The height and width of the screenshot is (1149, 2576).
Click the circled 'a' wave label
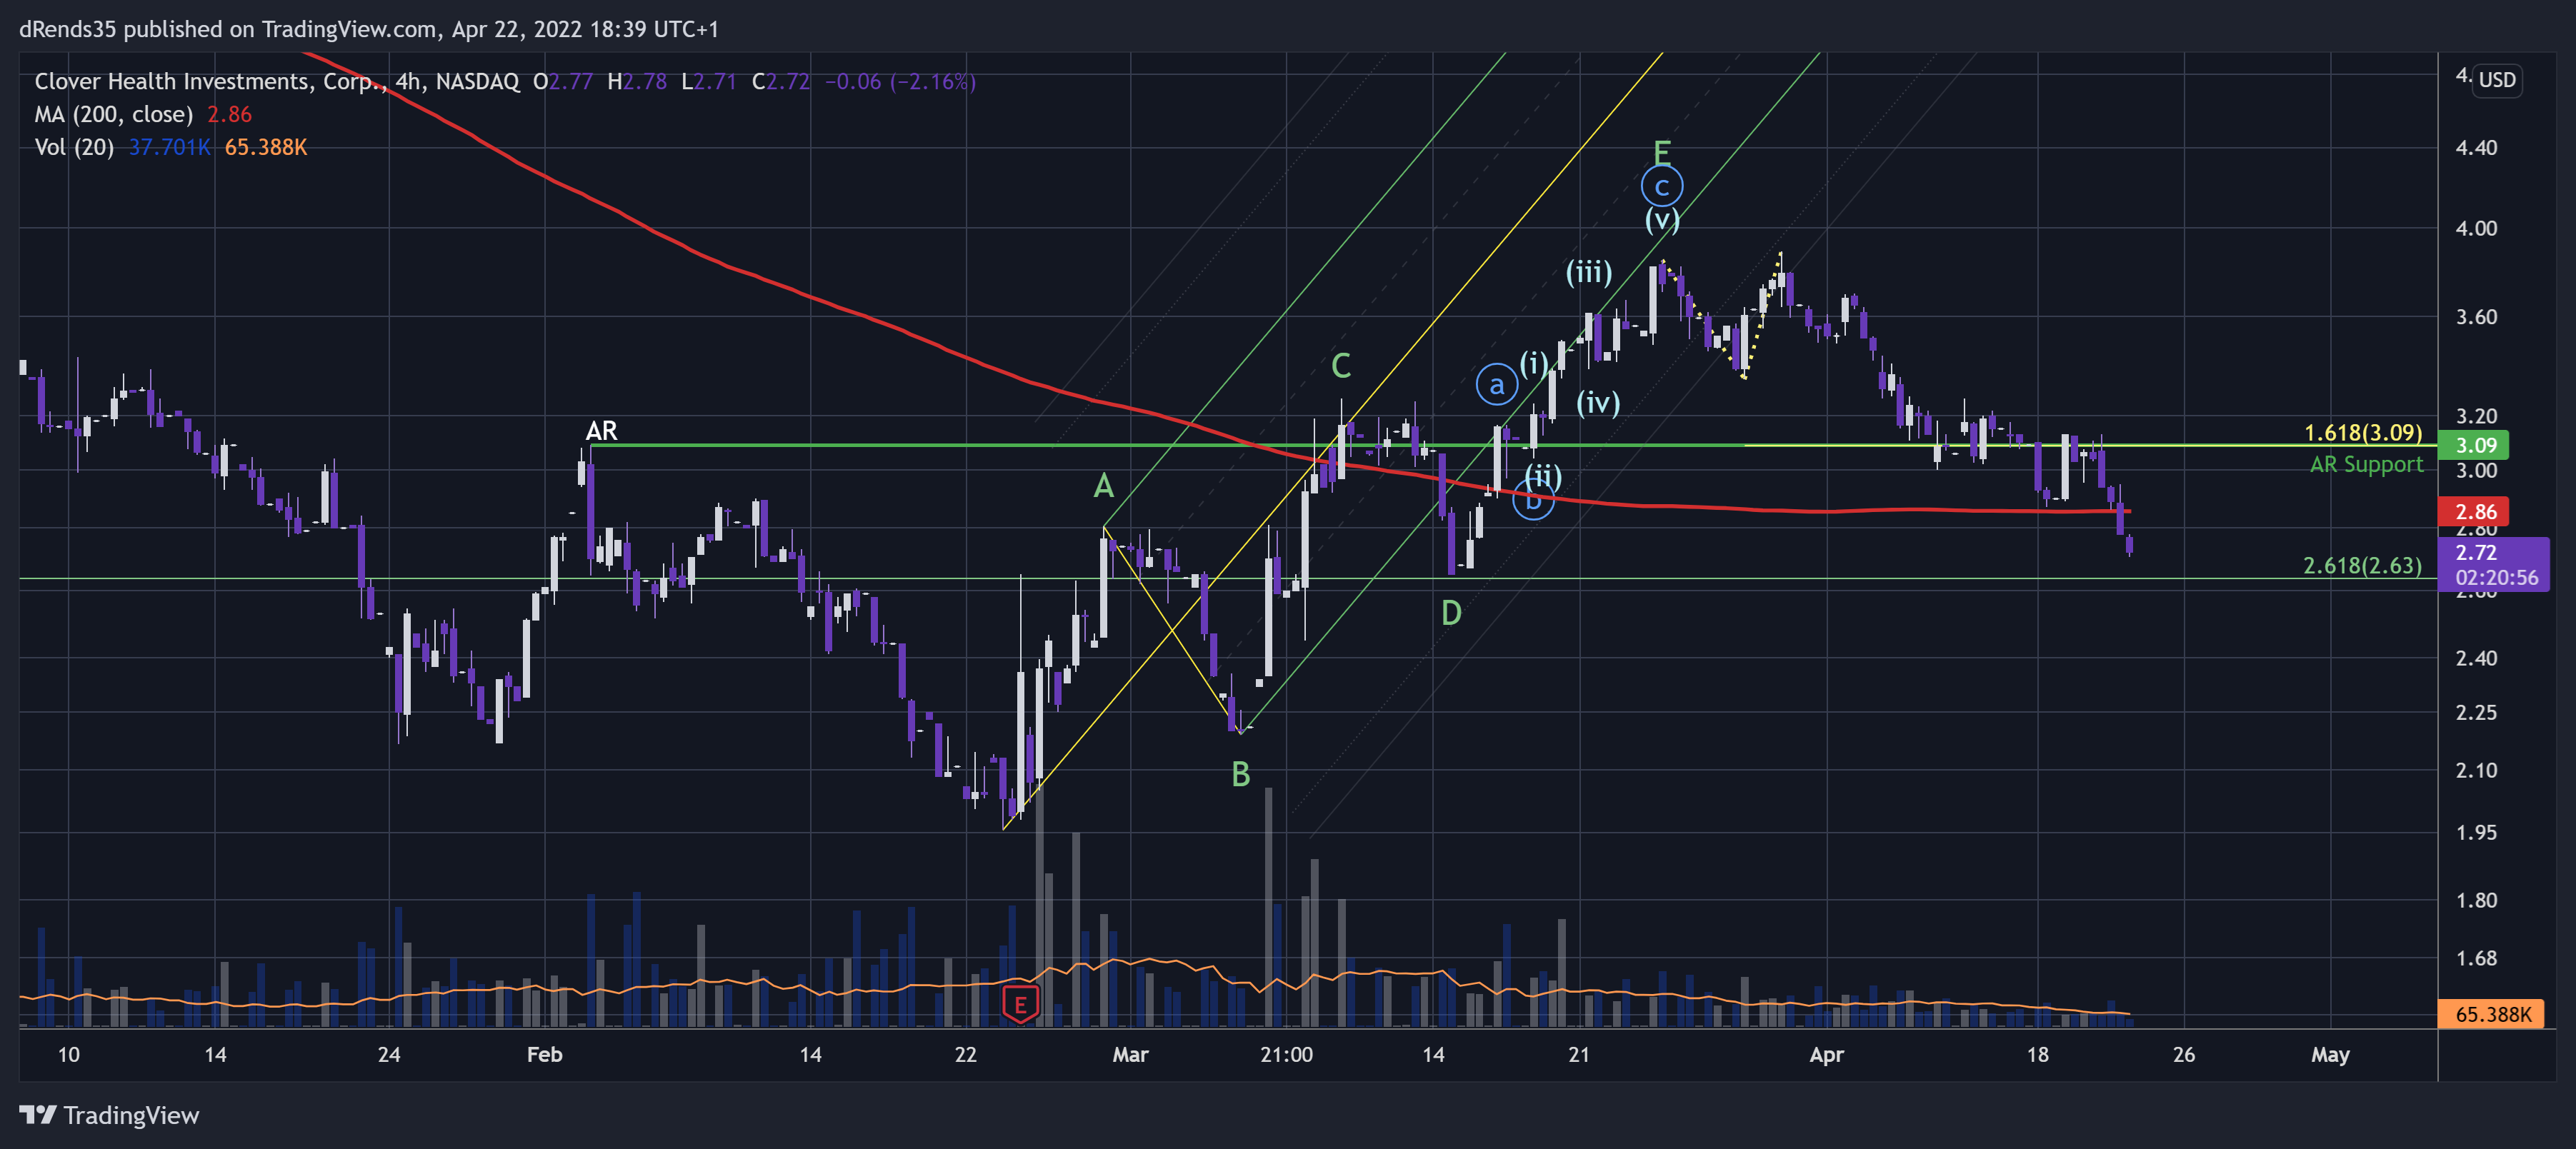pyautogui.click(x=1496, y=385)
